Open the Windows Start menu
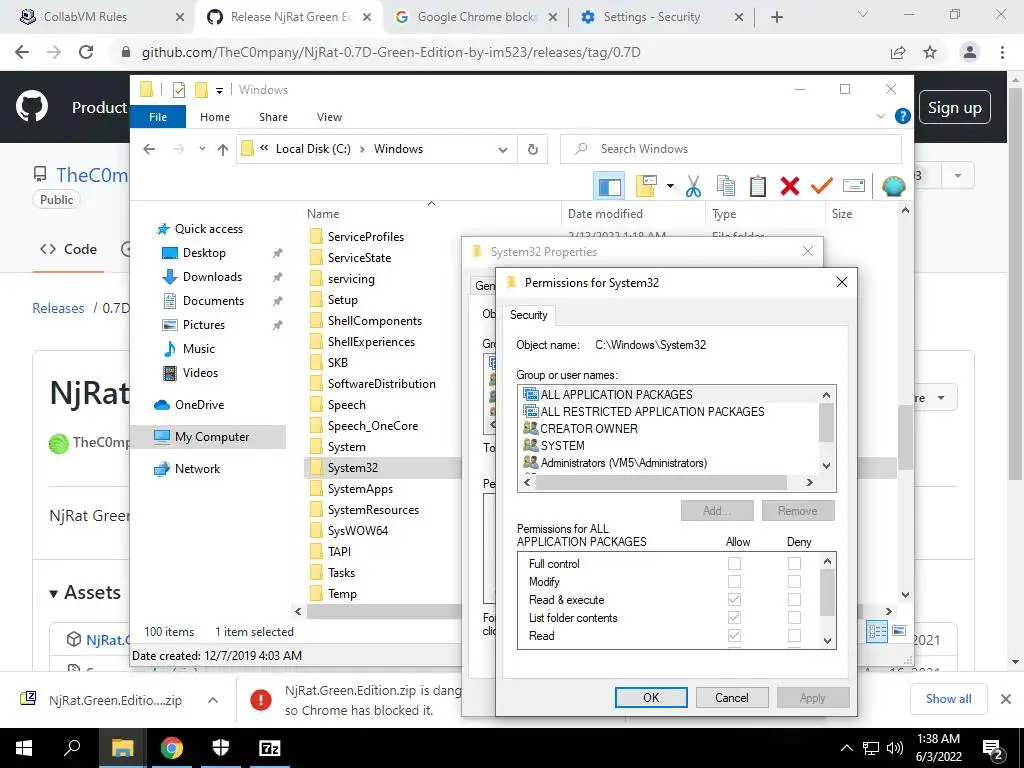The height and width of the screenshot is (768, 1024). pyautogui.click(x=24, y=748)
